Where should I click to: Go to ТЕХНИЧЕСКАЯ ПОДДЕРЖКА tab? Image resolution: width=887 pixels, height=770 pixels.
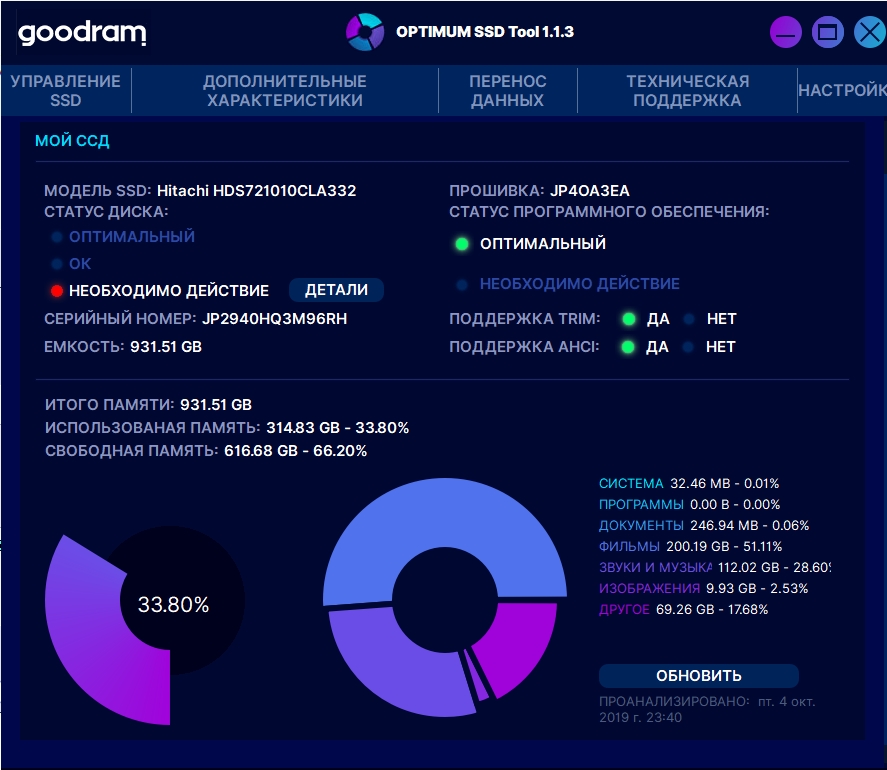tap(687, 91)
